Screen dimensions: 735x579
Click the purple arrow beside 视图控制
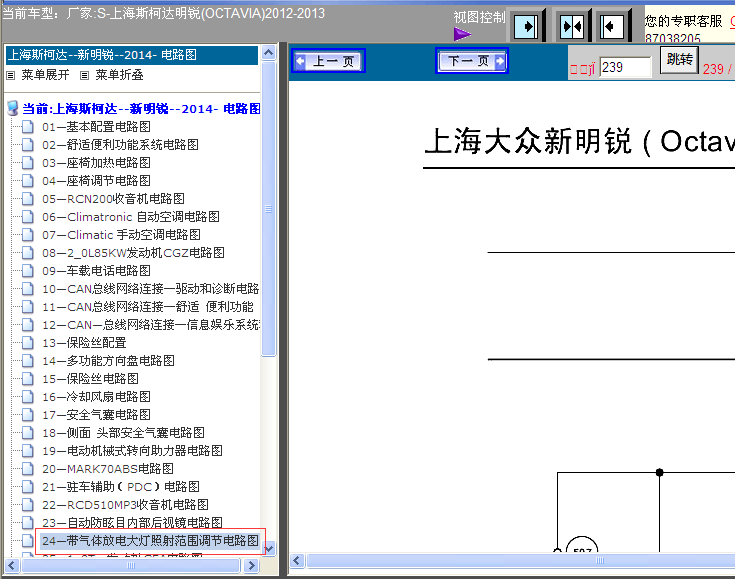coord(462,34)
